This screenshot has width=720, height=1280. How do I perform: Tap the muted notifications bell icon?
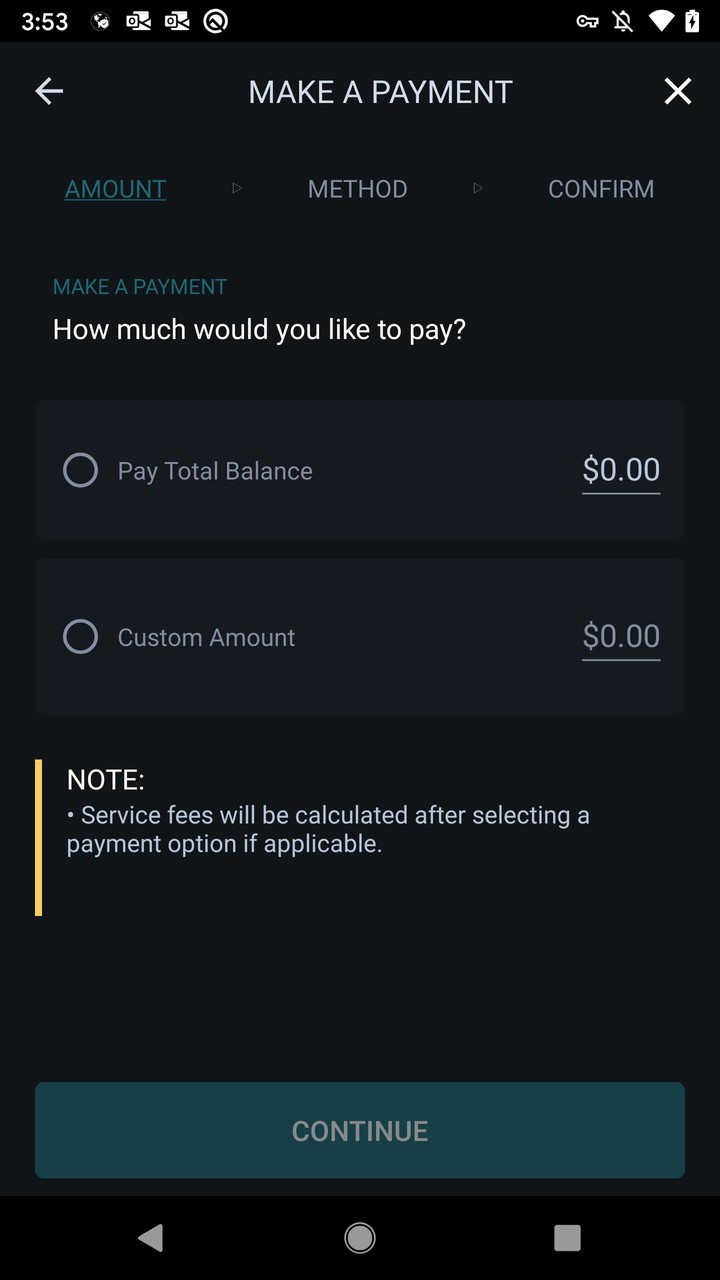point(623,21)
